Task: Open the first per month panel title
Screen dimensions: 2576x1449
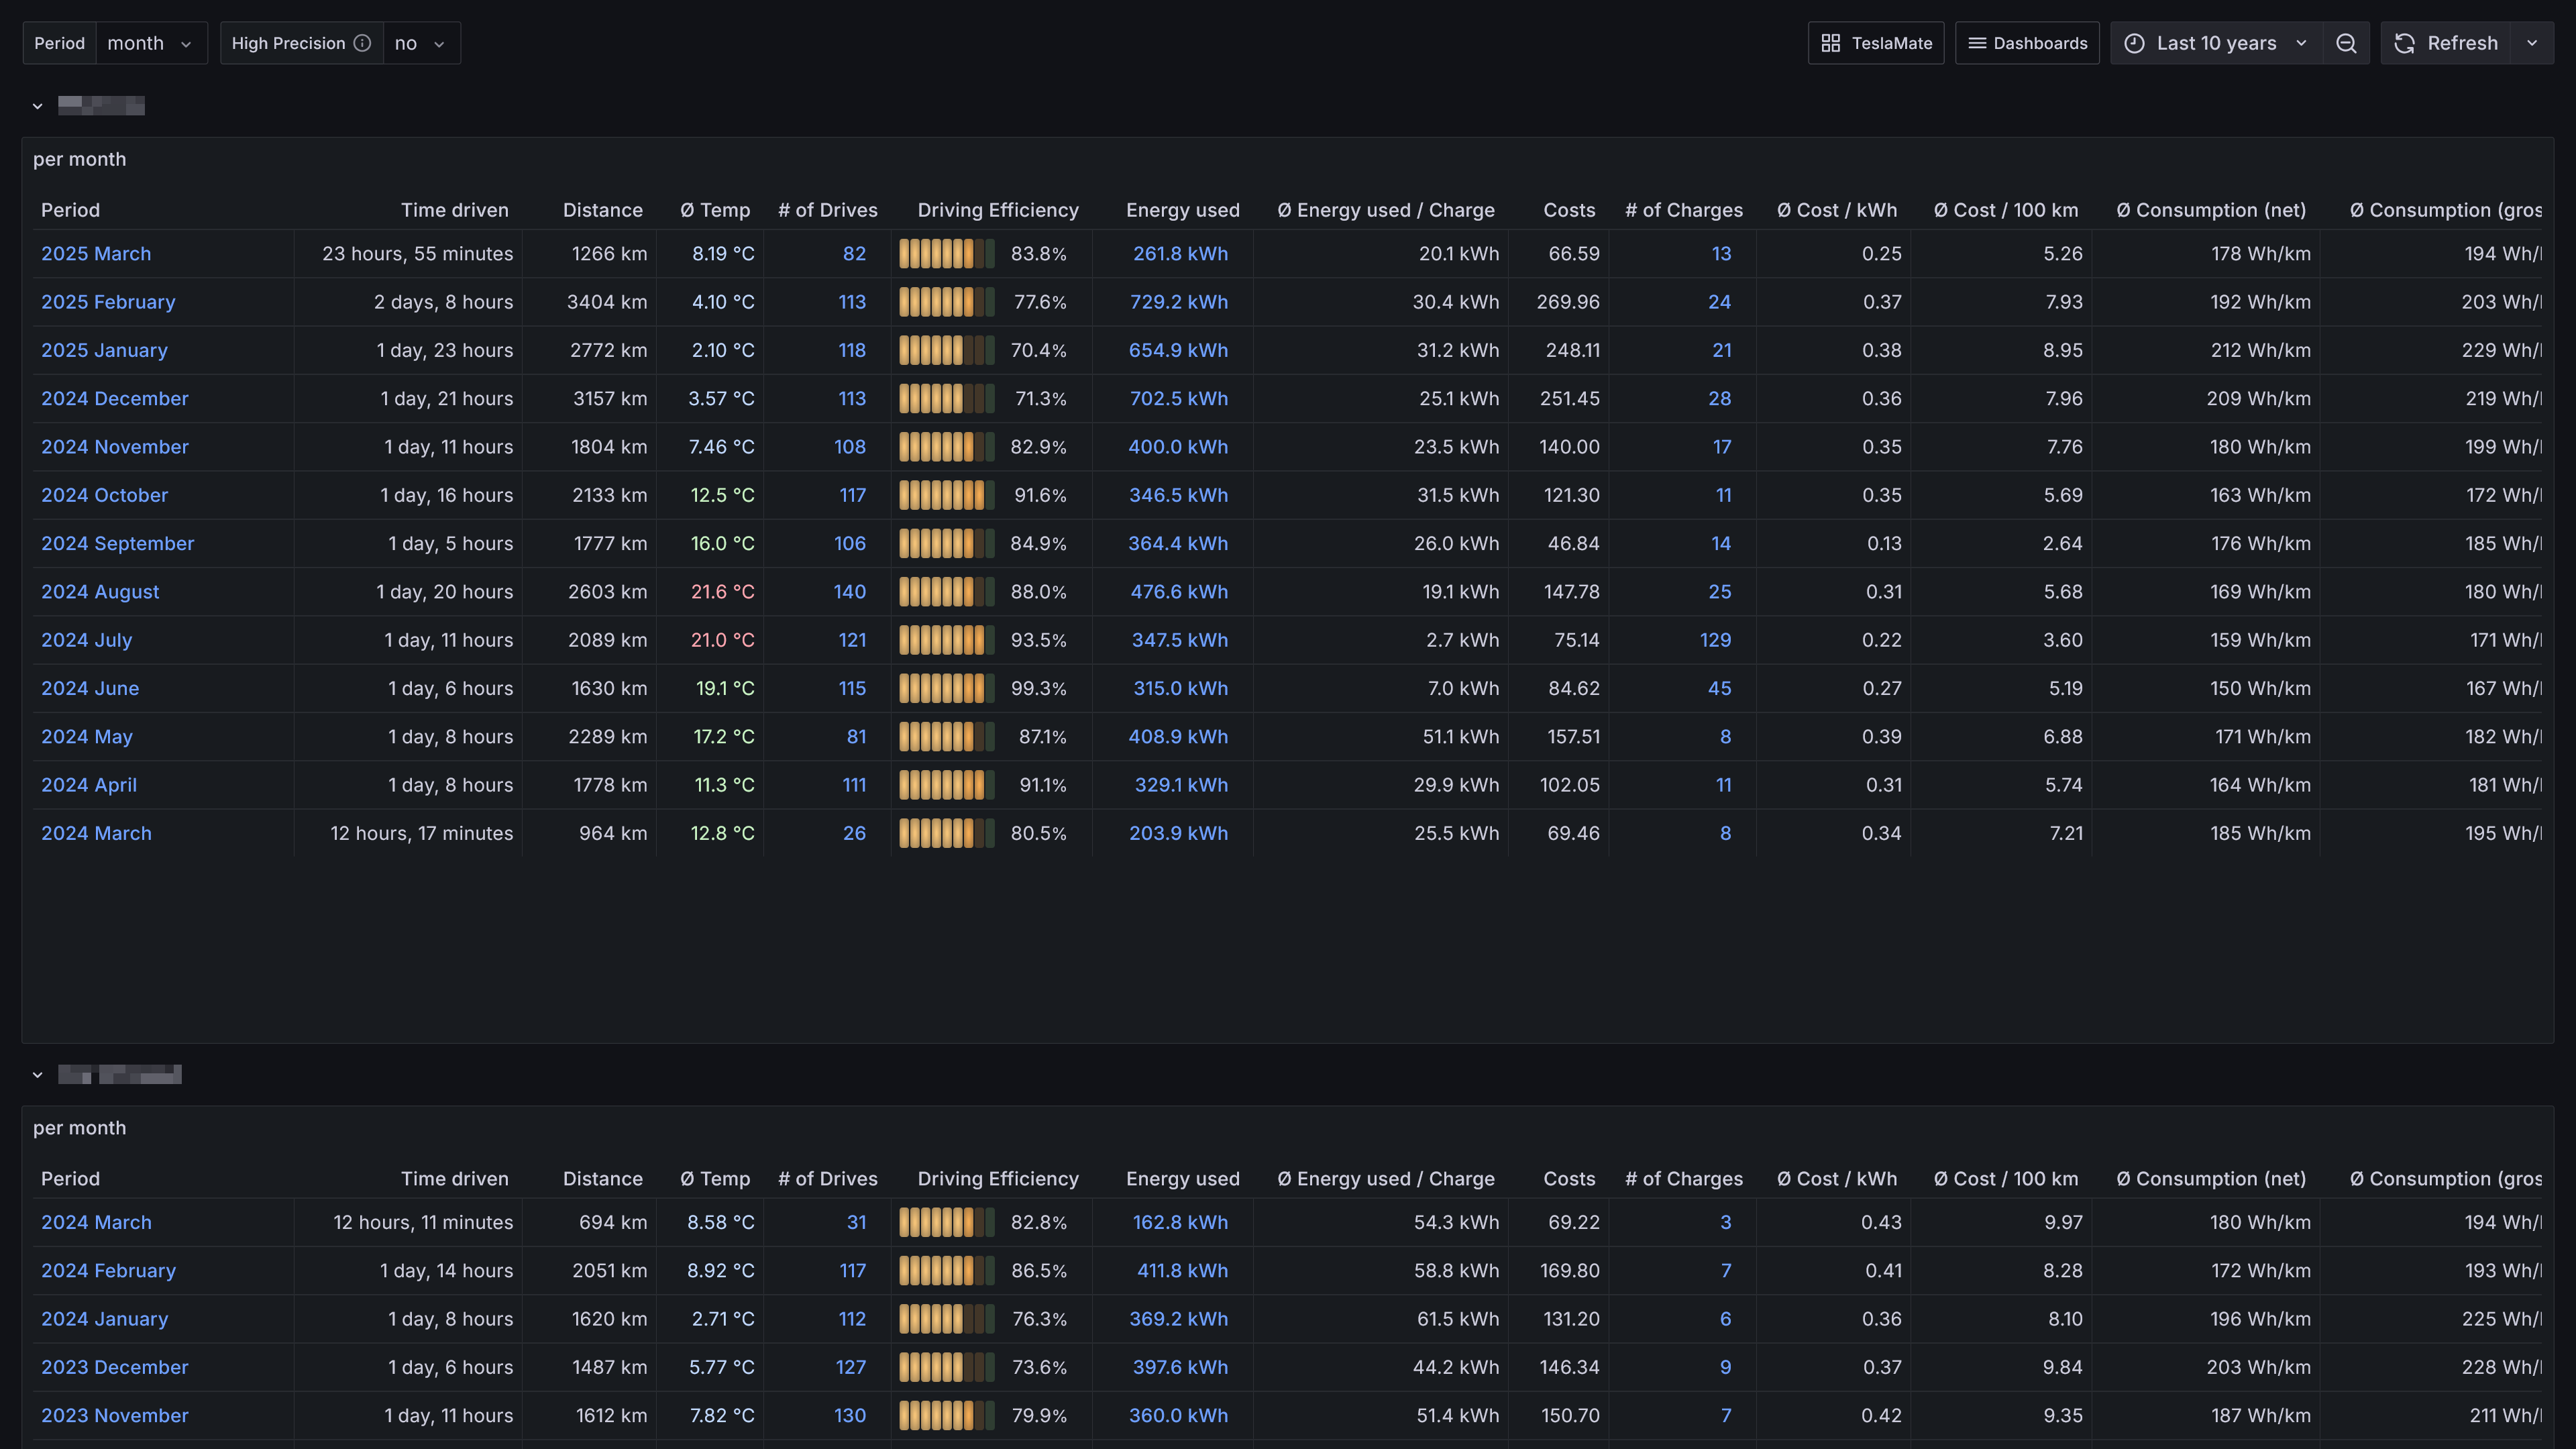Action: (x=79, y=159)
